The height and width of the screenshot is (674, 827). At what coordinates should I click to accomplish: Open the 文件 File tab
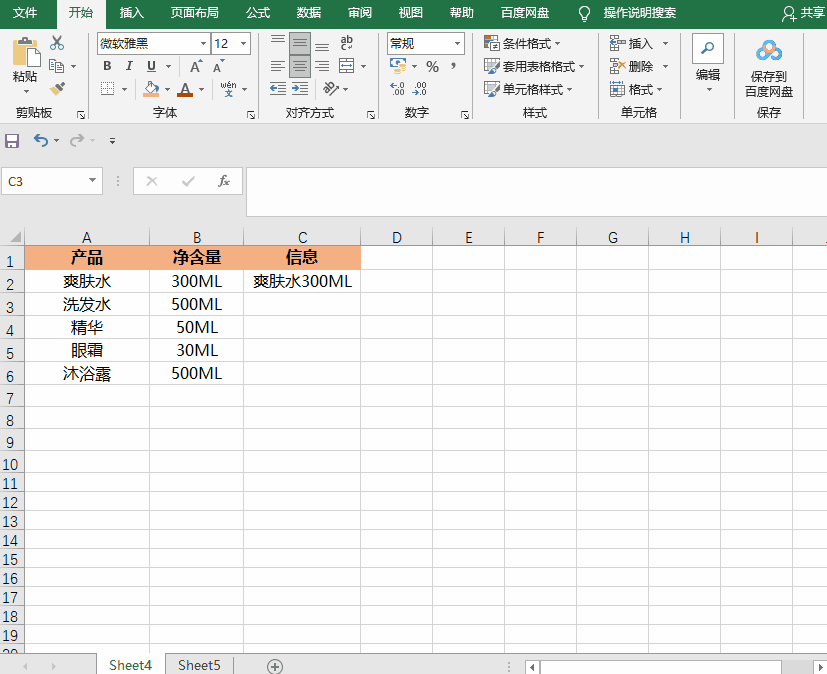click(25, 13)
